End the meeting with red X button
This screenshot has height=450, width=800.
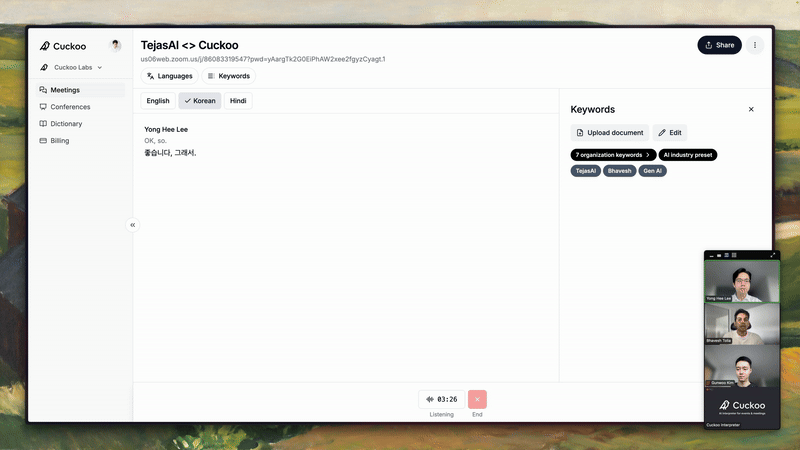477,399
